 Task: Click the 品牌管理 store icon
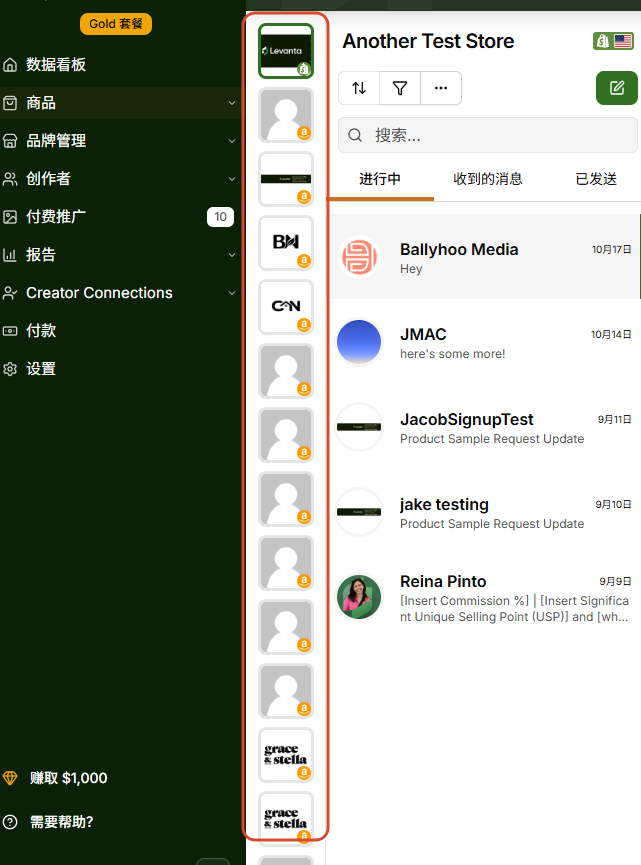[10, 141]
